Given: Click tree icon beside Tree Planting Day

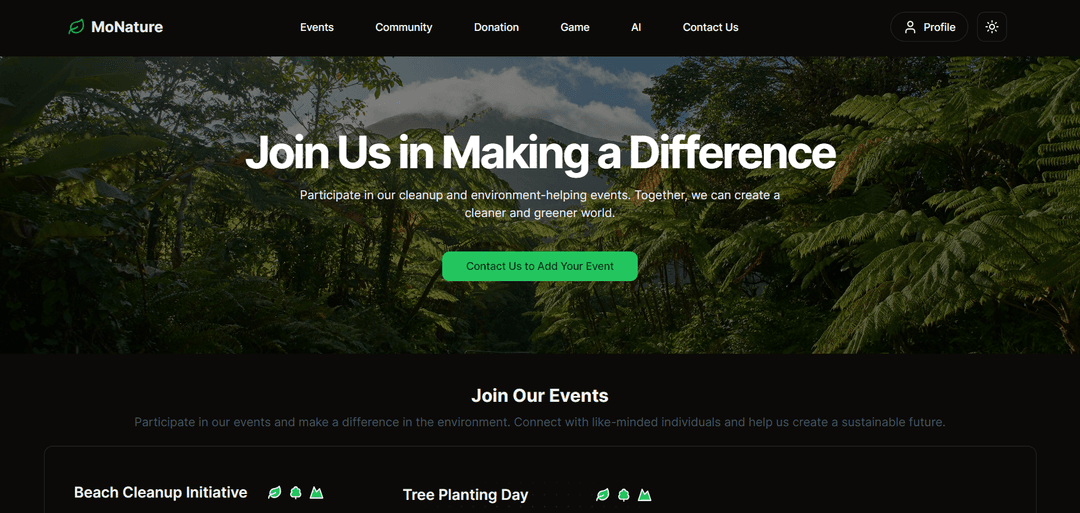Looking at the screenshot, I should (x=623, y=494).
